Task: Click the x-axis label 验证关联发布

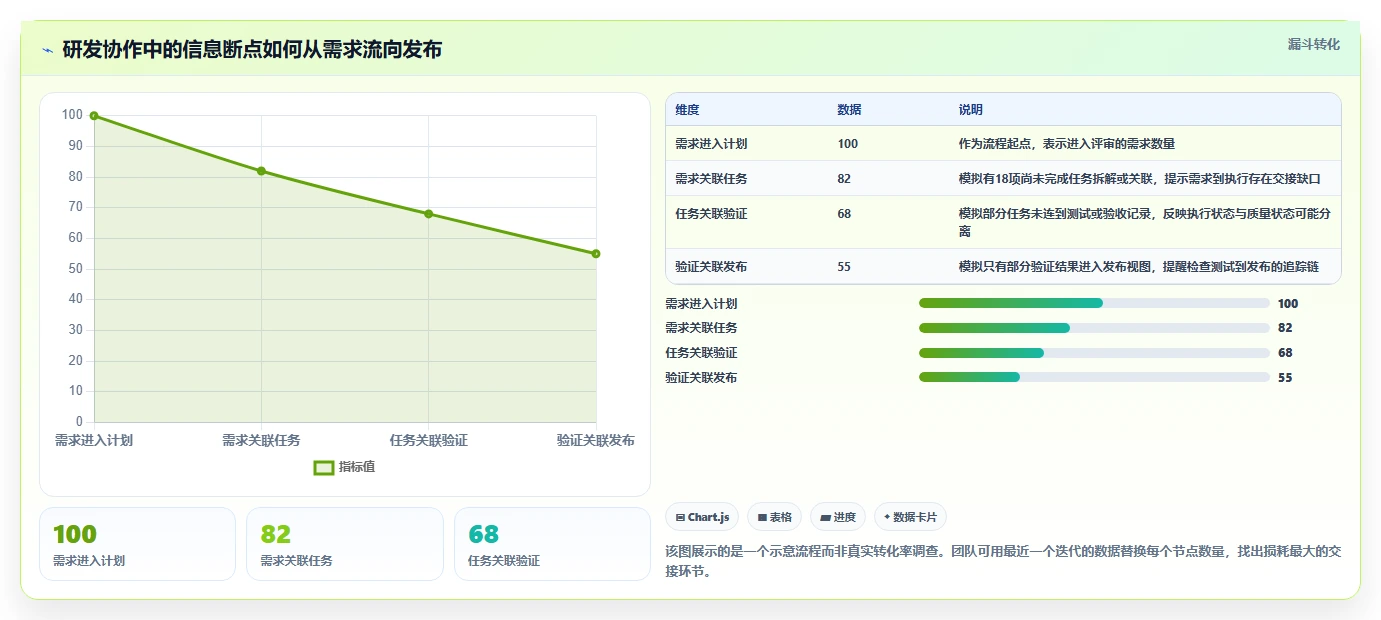Action: tap(596, 440)
